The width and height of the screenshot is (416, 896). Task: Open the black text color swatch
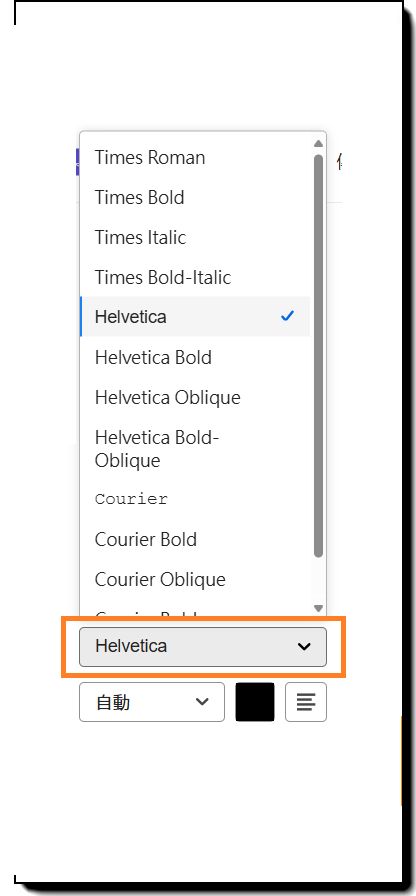click(255, 702)
